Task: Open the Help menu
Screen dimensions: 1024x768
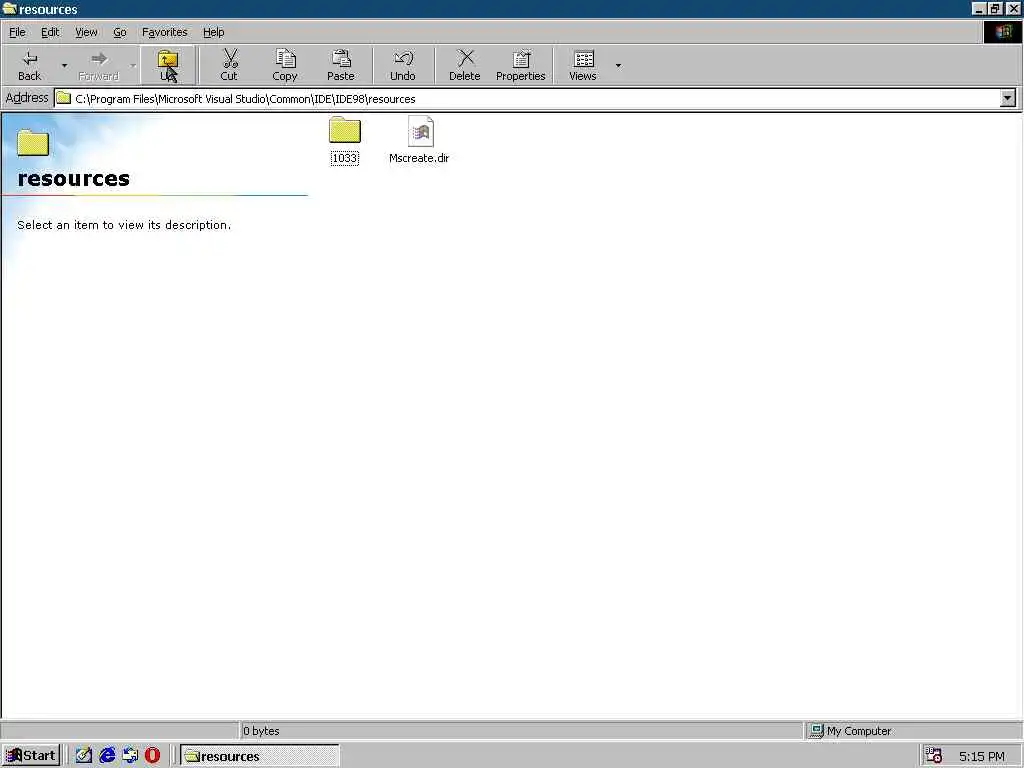Action: [214, 32]
